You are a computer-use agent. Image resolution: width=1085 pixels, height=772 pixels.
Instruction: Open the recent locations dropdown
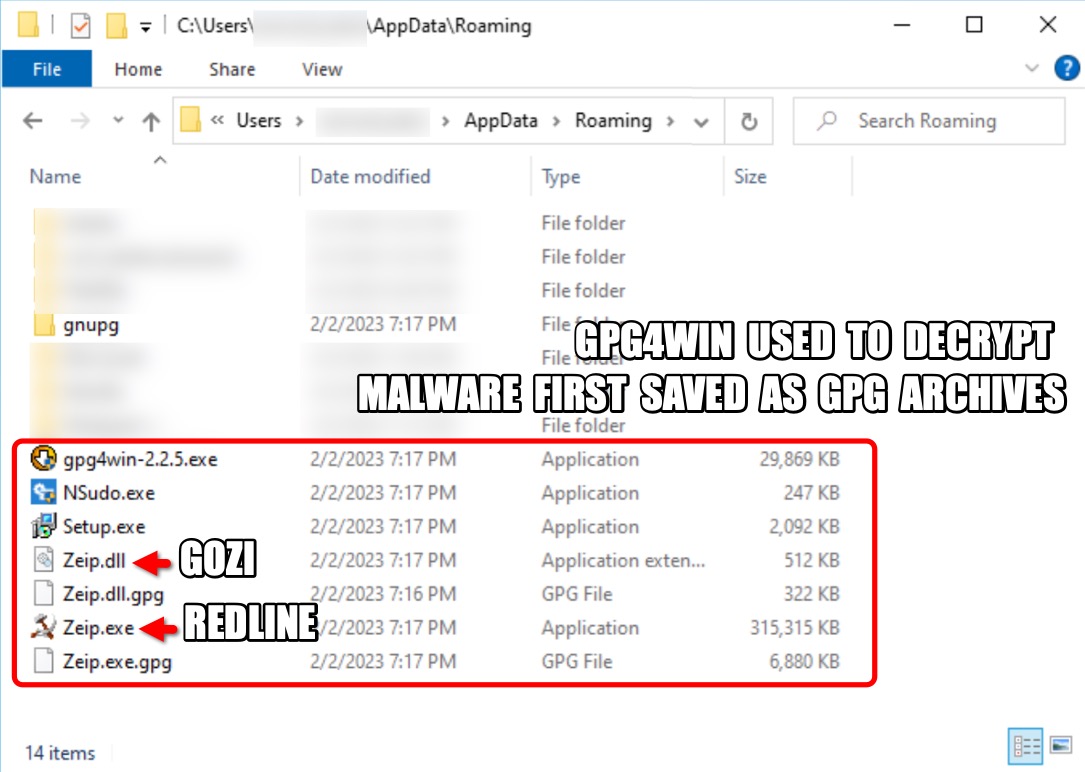(x=118, y=120)
